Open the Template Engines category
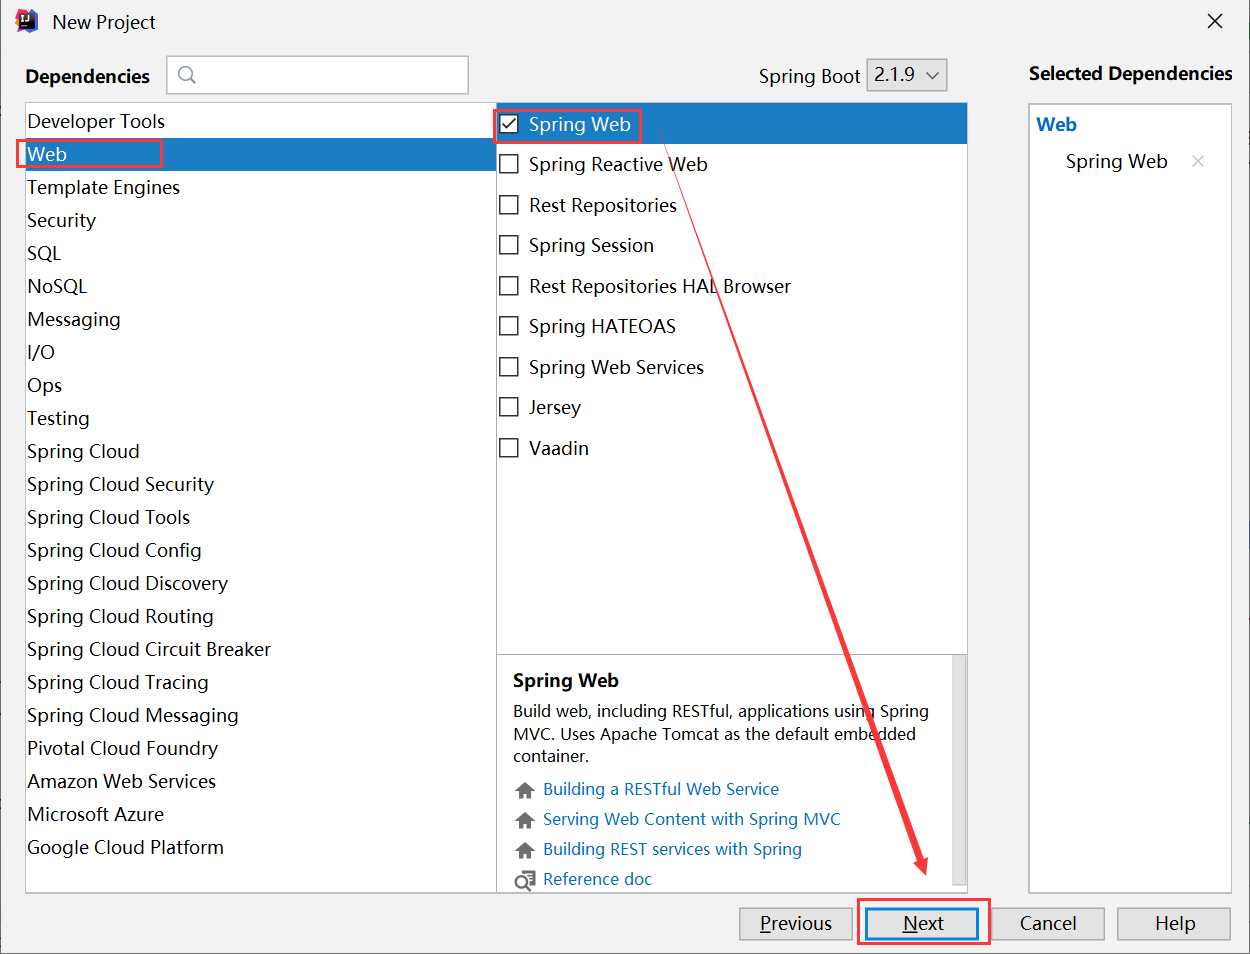Screen dimensions: 1250x954 click(261, 187)
